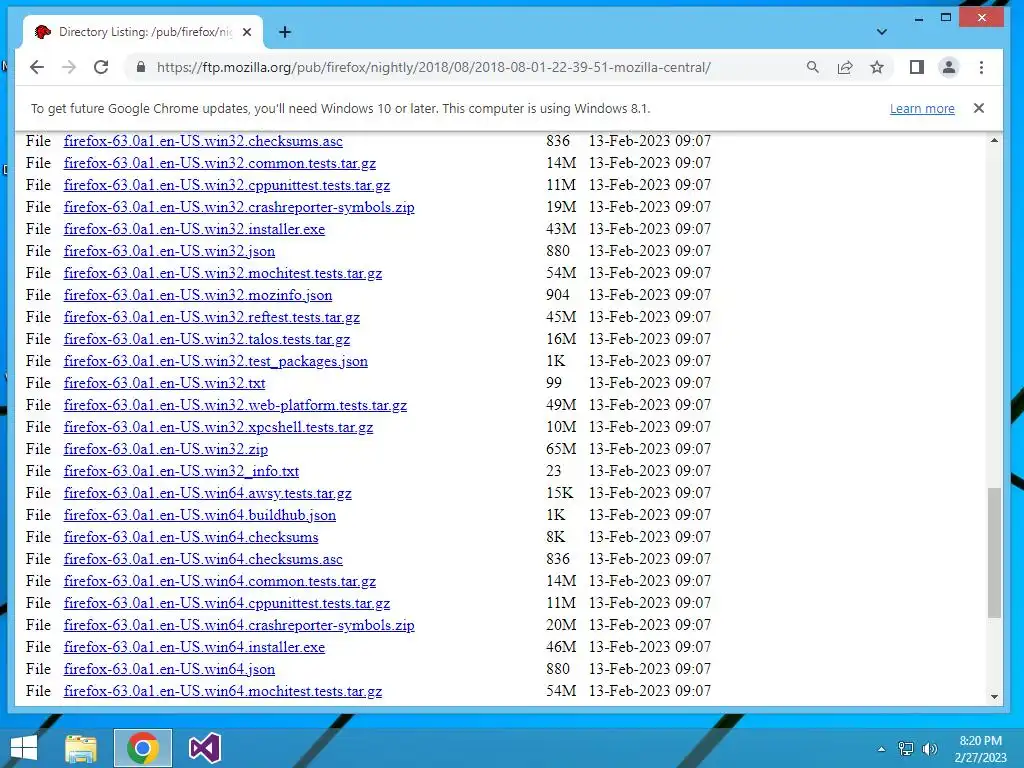Open win32.web-platform.tests.tar.gz link
Screen dimensions: 1024x768
(235, 405)
